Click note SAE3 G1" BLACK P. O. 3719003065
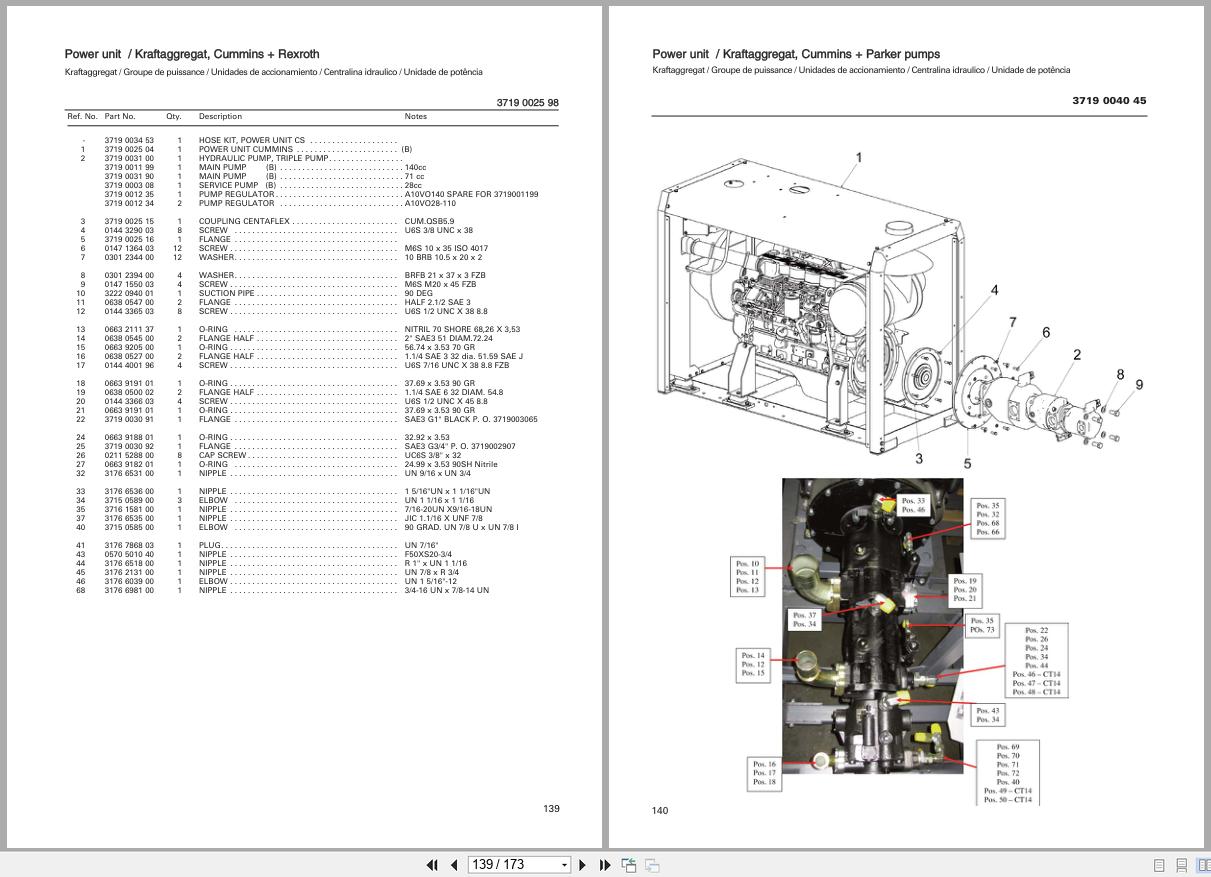The width and height of the screenshot is (1211, 877). tap(471, 419)
